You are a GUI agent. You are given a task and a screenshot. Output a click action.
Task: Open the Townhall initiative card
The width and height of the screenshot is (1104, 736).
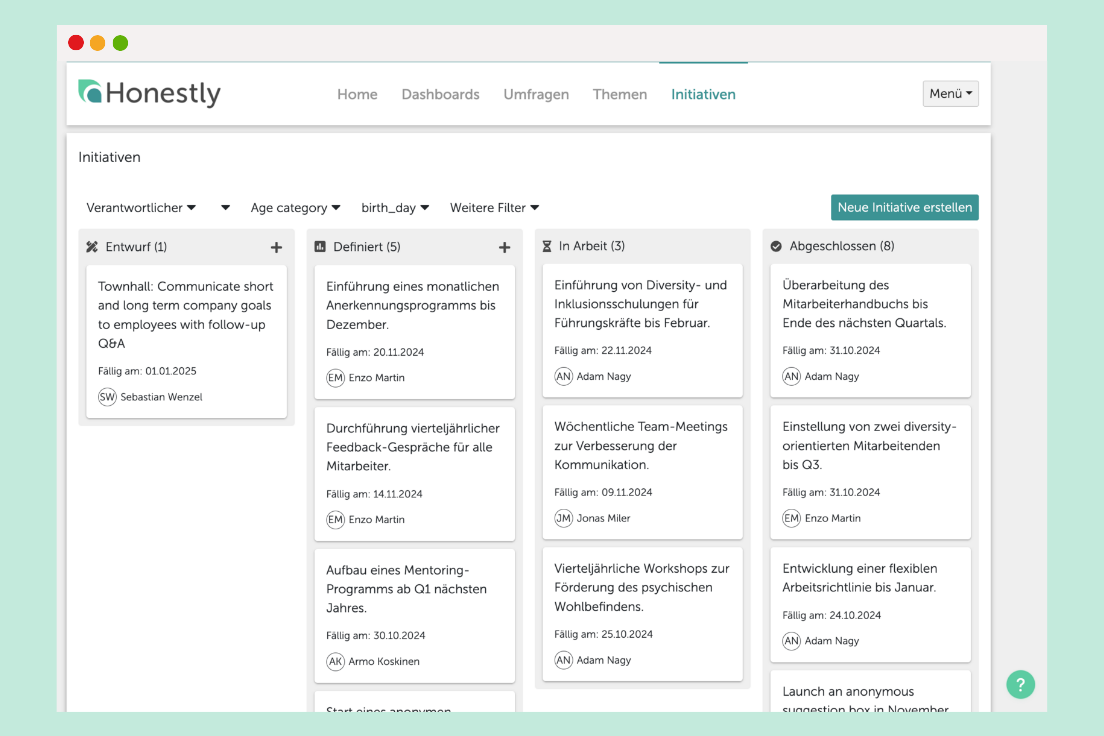[185, 315]
